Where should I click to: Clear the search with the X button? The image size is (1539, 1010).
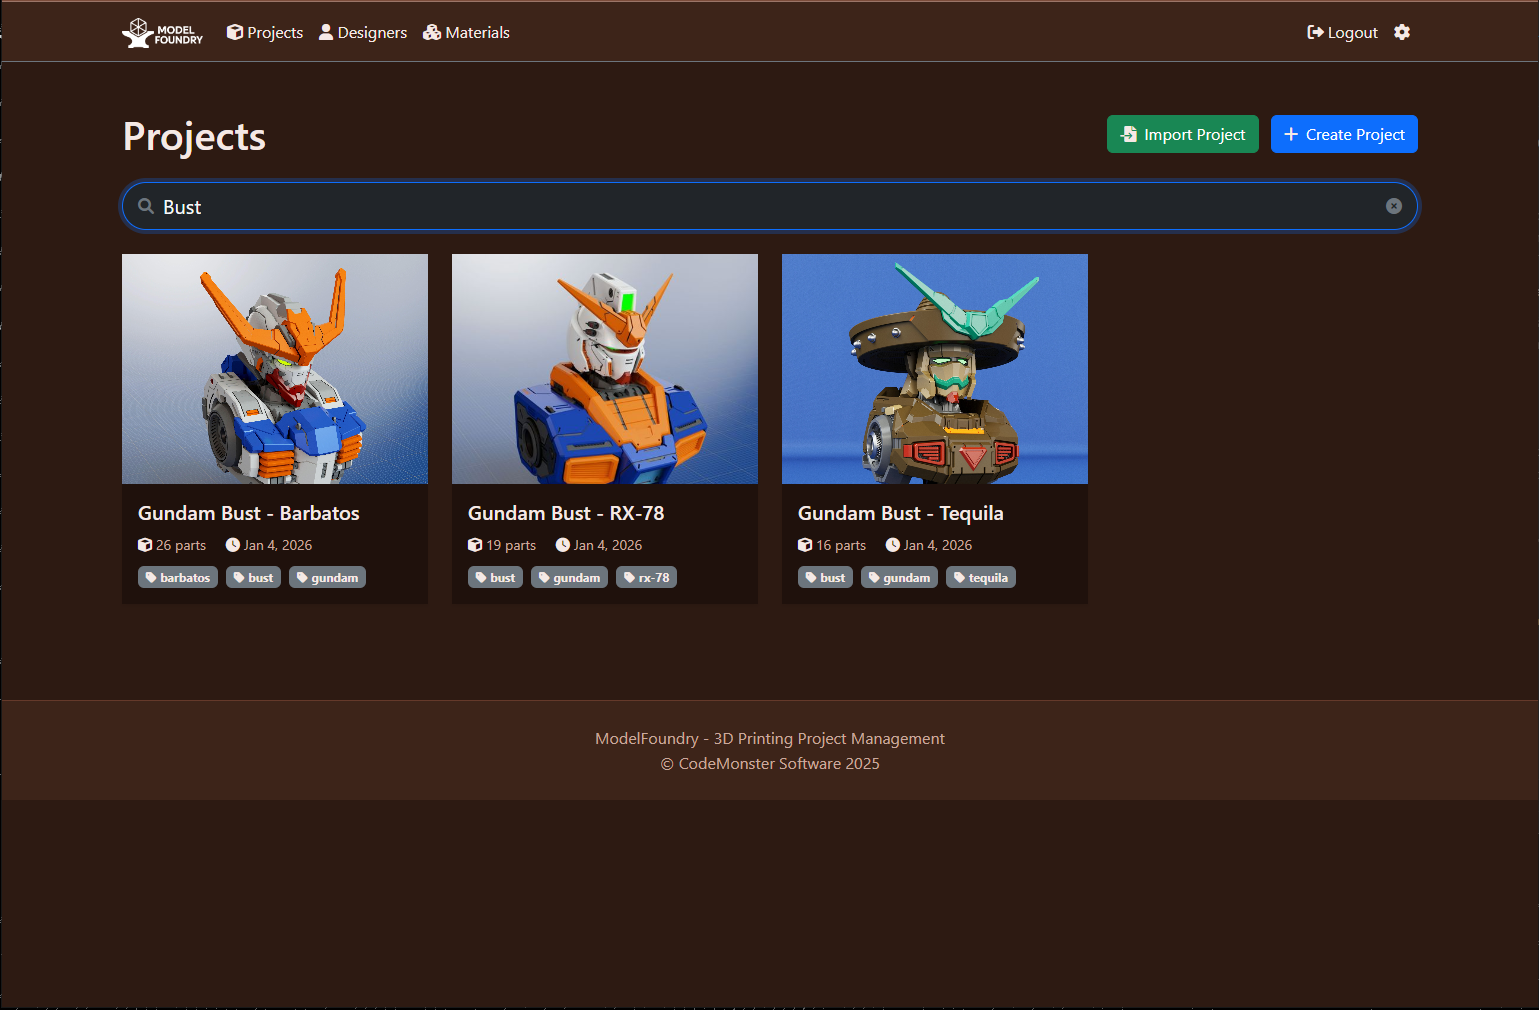coord(1394,206)
